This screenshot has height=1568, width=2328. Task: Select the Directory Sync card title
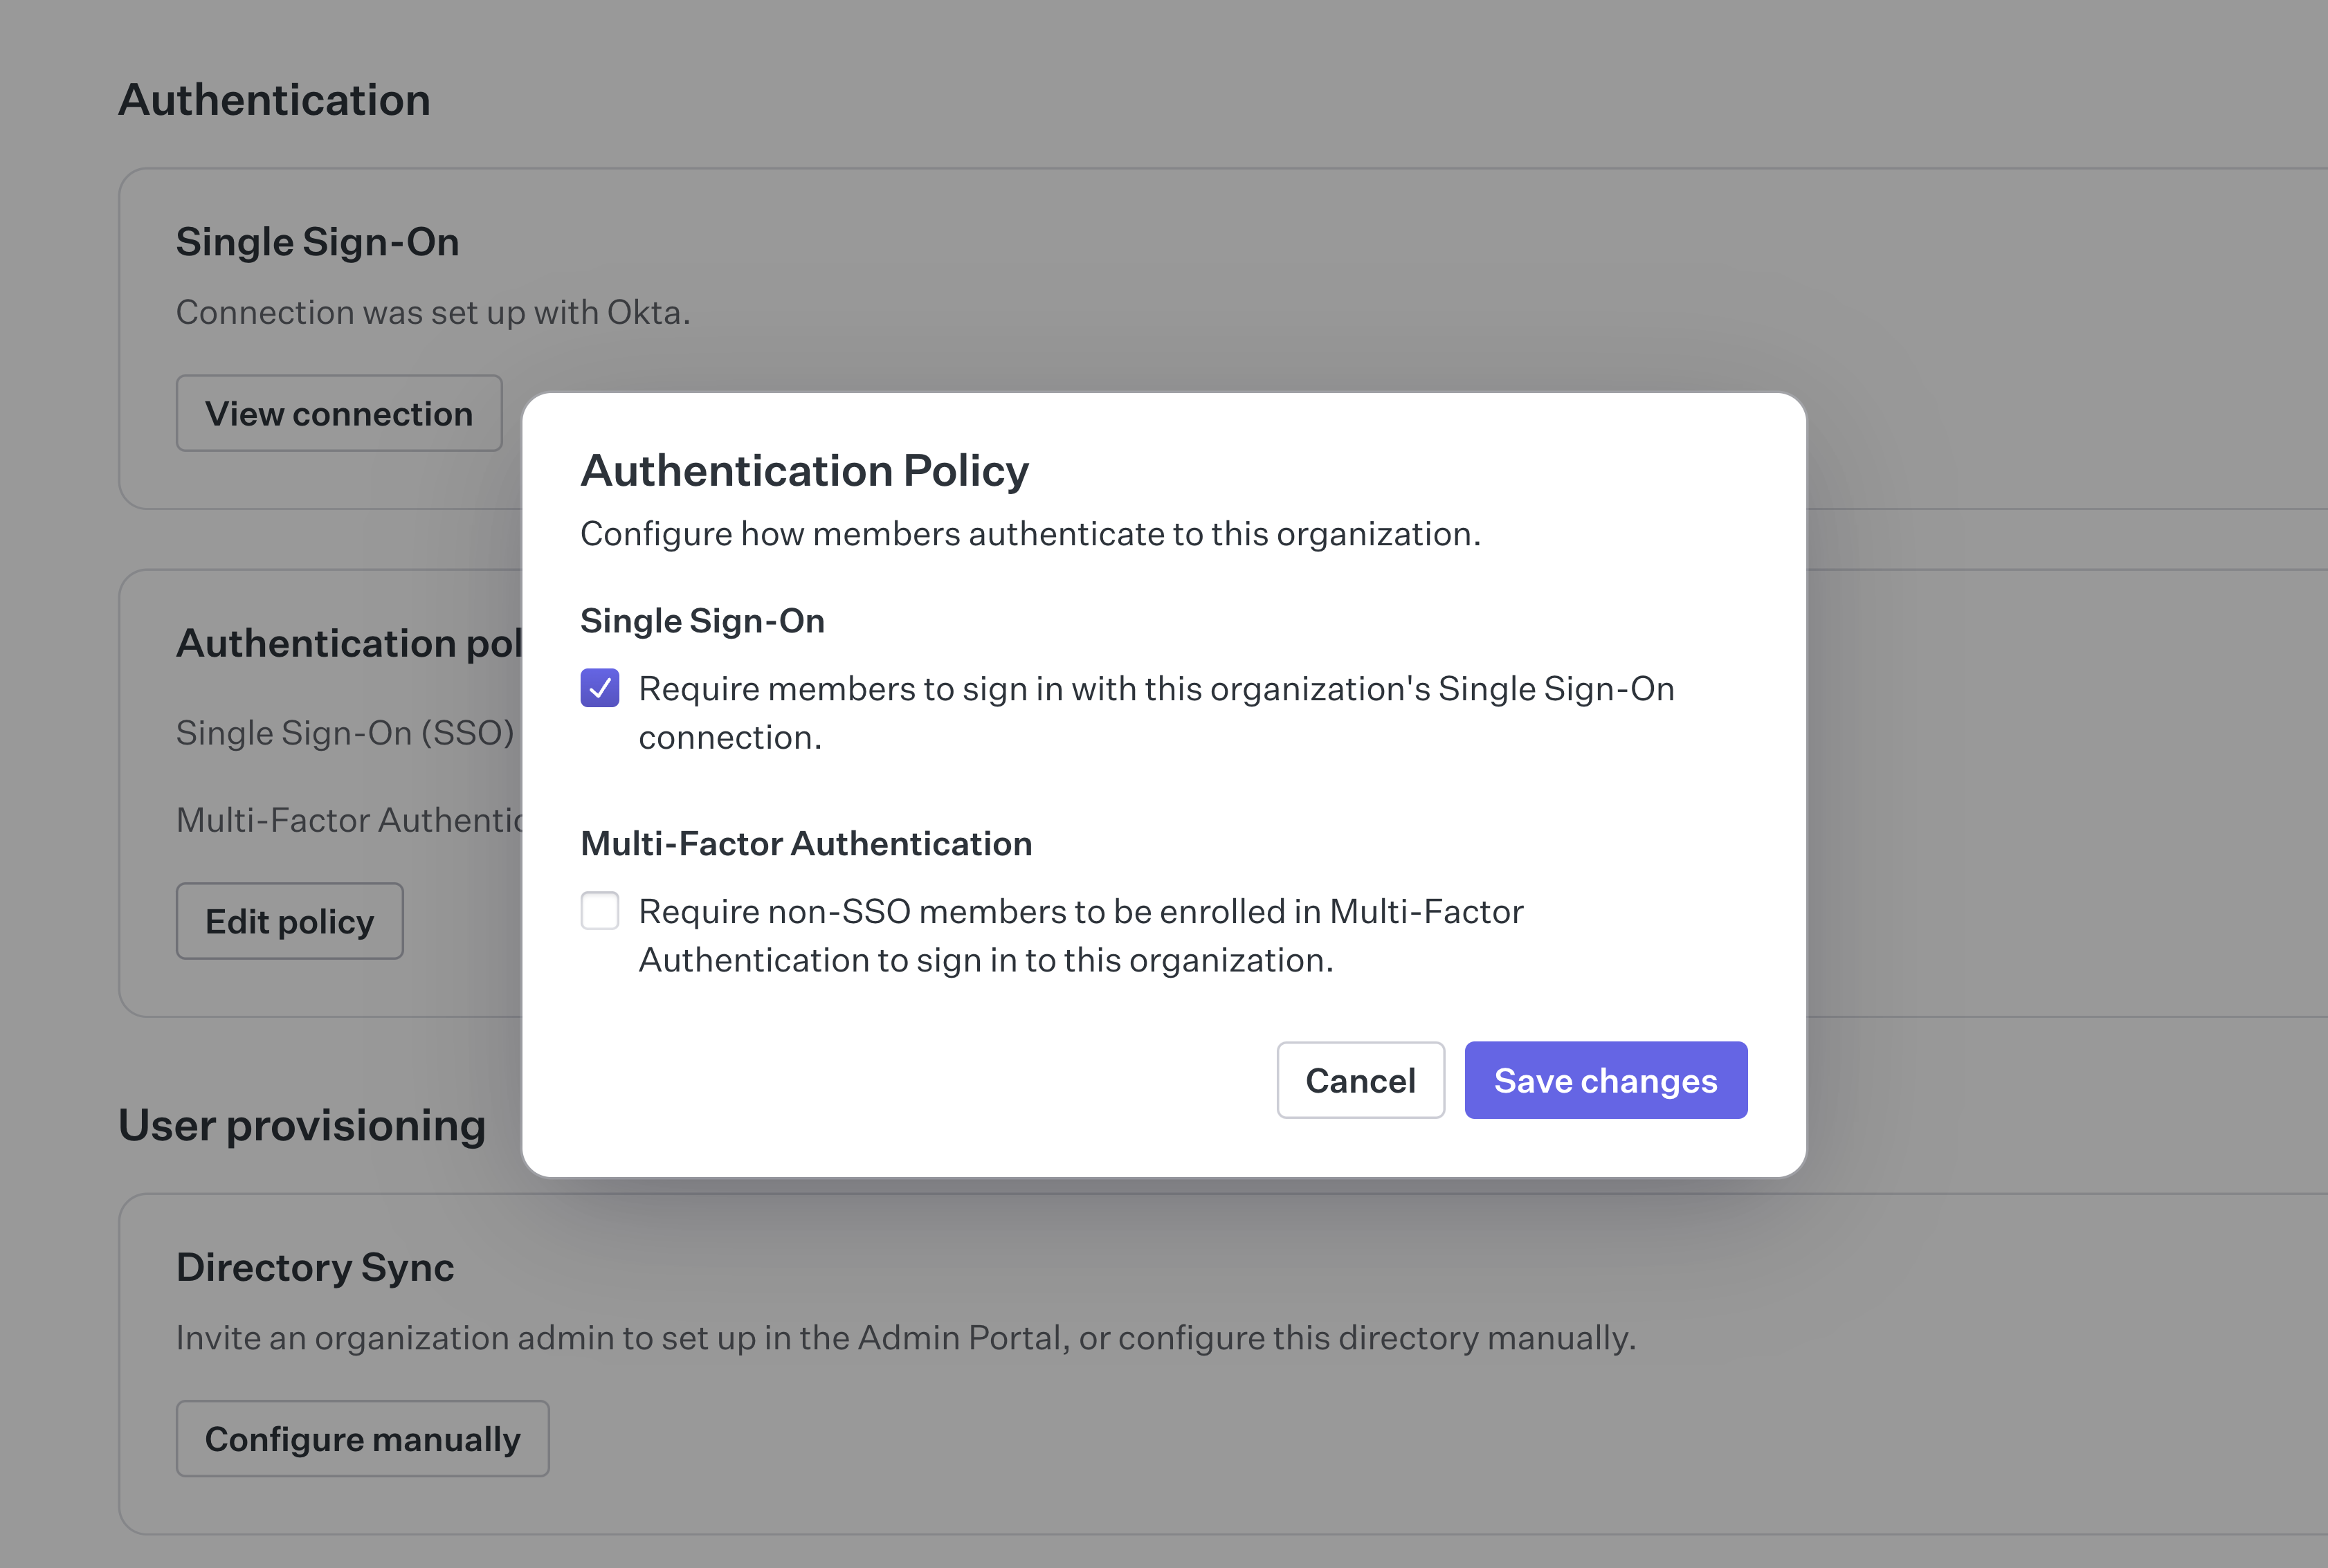click(x=315, y=1266)
